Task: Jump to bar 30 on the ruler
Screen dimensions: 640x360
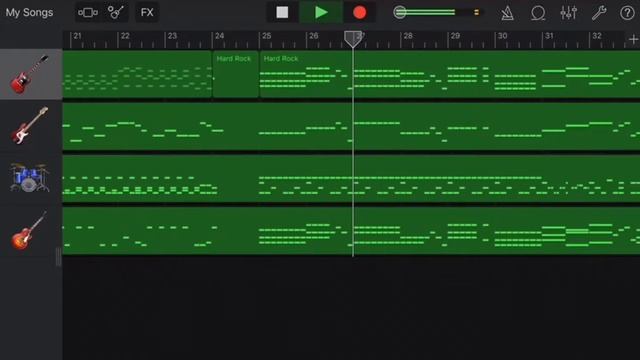Action: click(x=502, y=36)
